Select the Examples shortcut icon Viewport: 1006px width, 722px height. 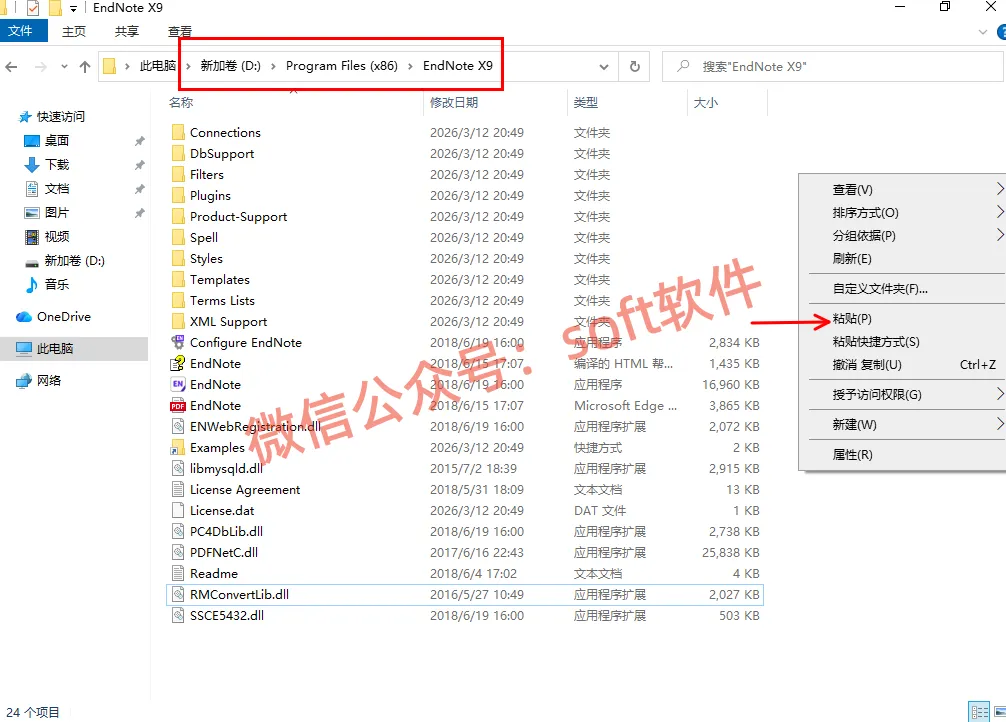(178, 448)
